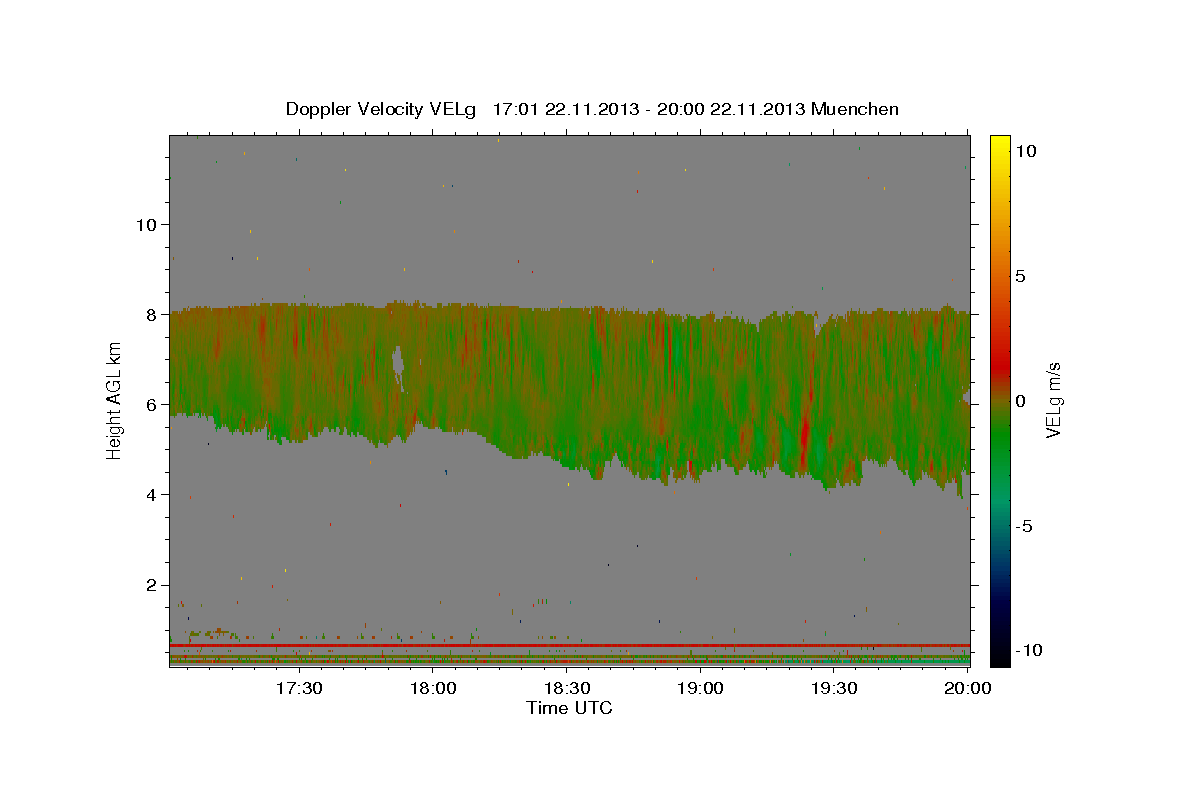Click the 18:30 time tick label
1200x800 pixels.
[x=567, y=689]
